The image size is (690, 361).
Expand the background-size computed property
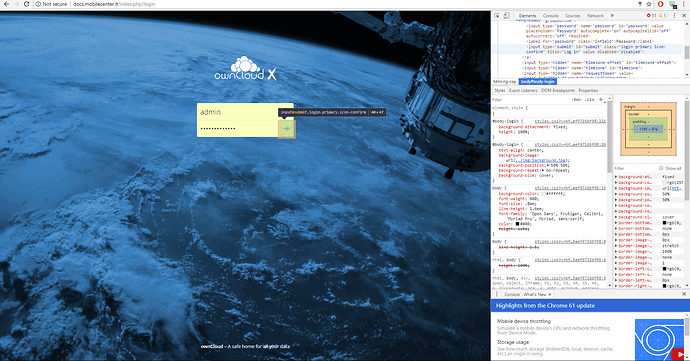616,217
